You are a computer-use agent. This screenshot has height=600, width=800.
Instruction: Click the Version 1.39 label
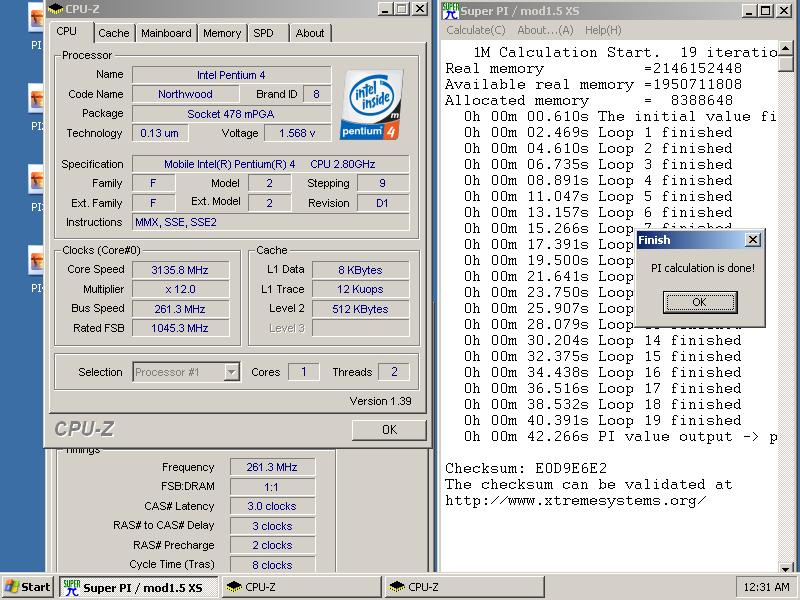point(380,401)
